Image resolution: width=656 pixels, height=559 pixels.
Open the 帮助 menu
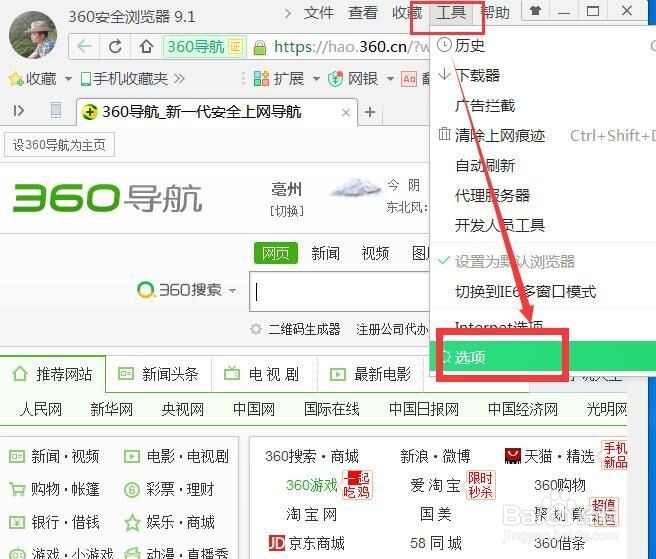496,13
